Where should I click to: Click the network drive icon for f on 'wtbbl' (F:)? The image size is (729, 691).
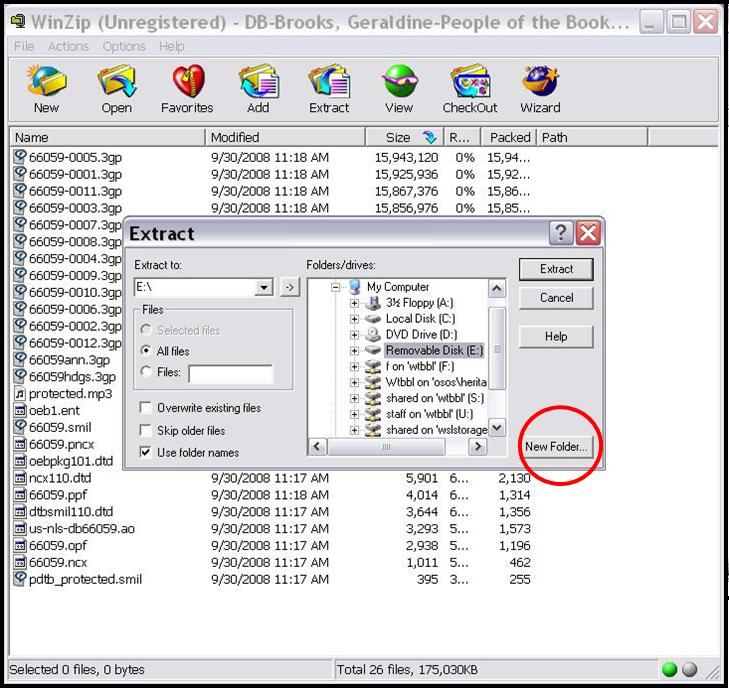[x=373, y=366]
